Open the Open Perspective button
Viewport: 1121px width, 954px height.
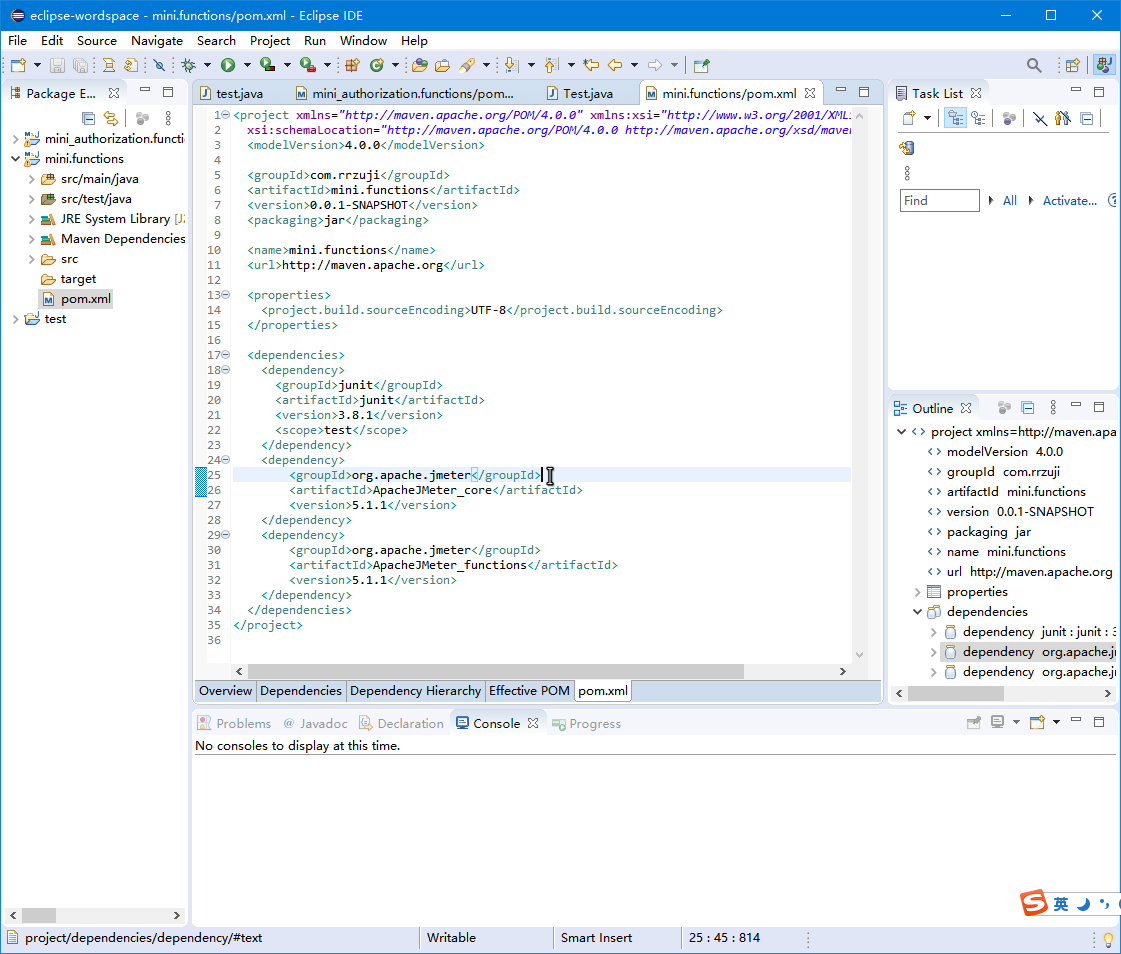(x=1072, y=65)
